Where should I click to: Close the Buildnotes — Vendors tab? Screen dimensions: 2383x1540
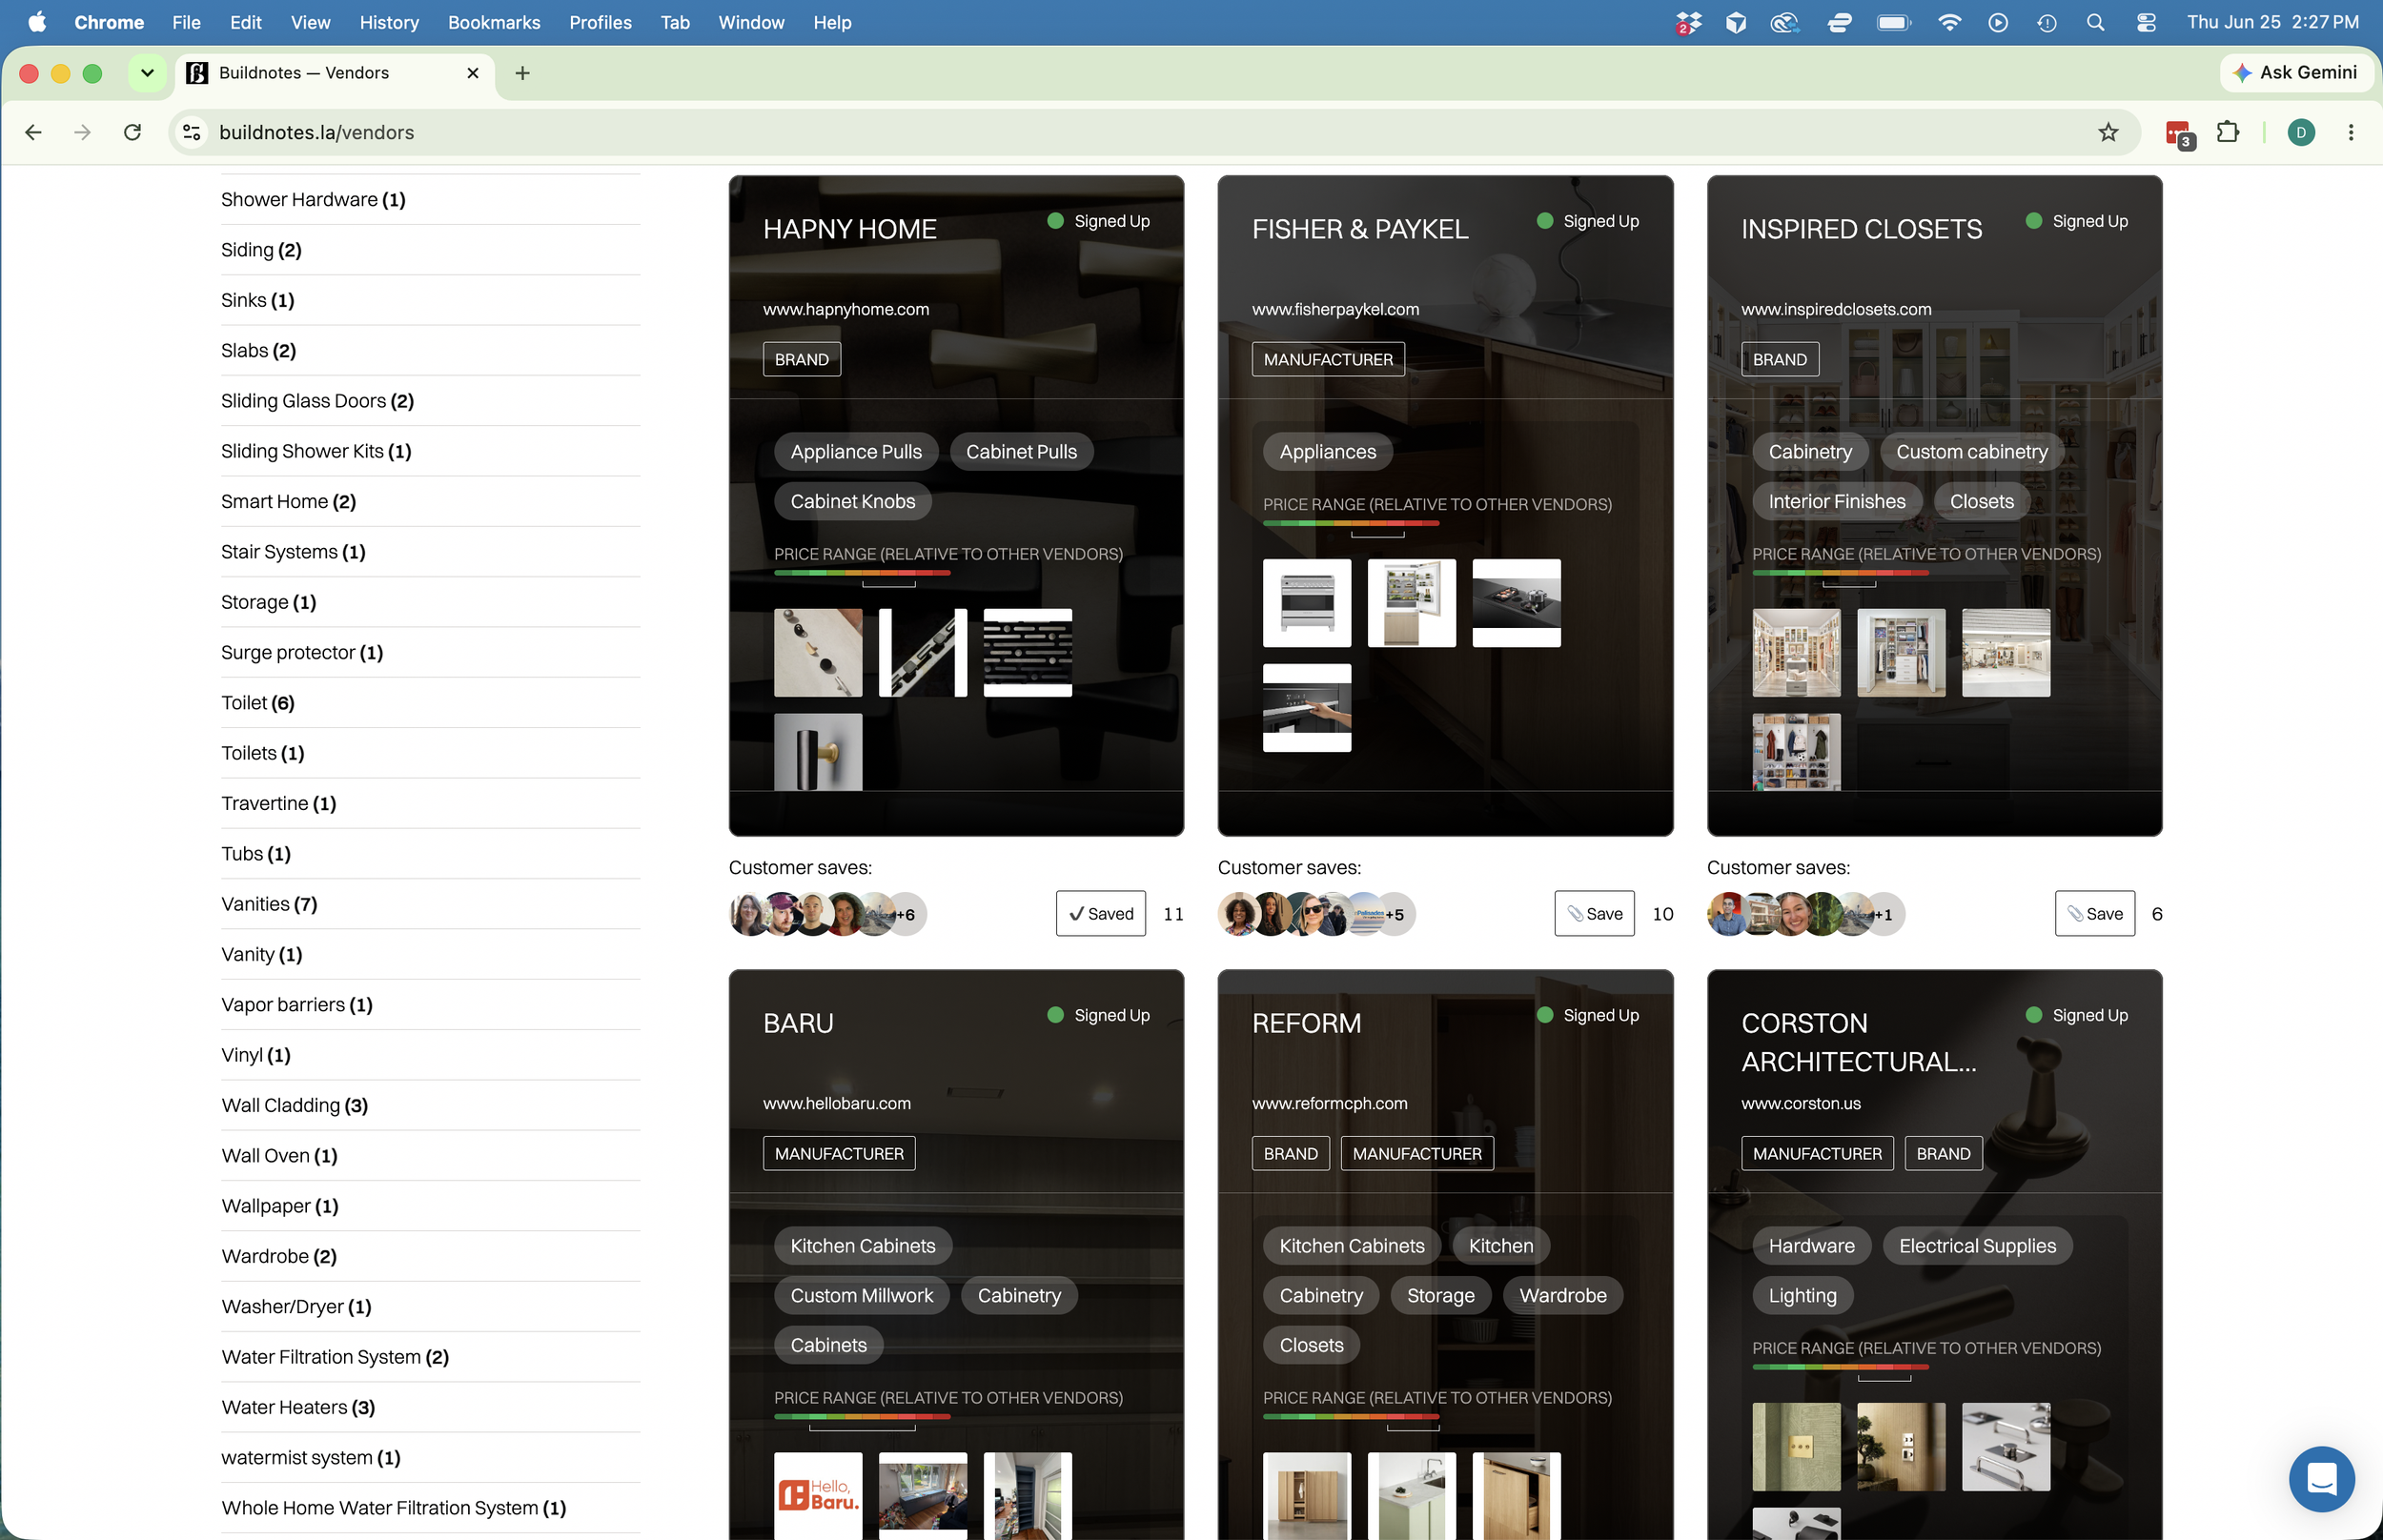click(x=473, y=73)
